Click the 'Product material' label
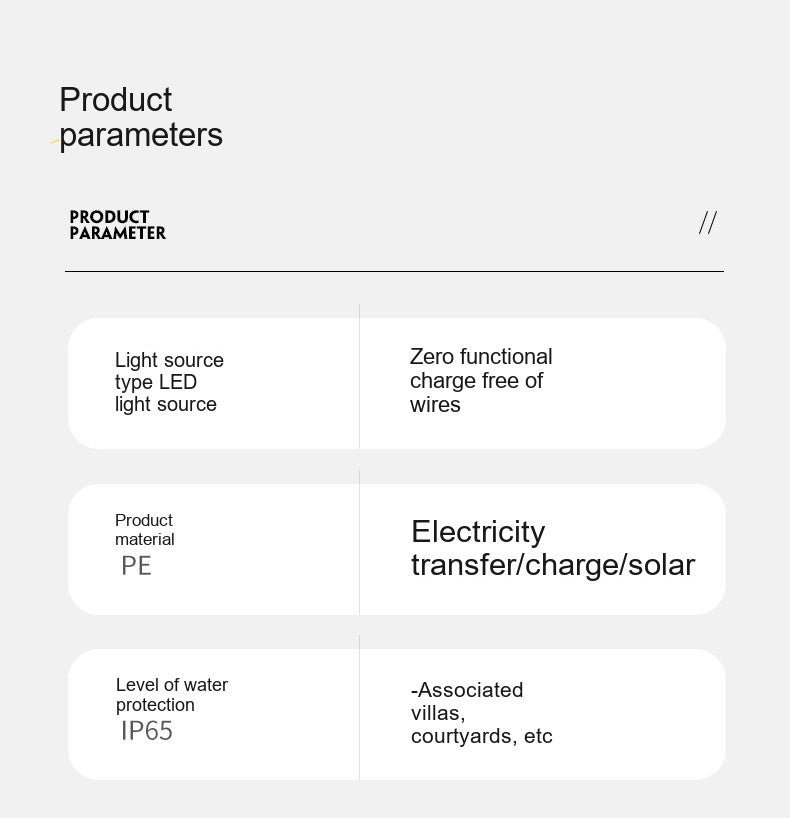Screen dimensions: 790x818 pos(145,530)
